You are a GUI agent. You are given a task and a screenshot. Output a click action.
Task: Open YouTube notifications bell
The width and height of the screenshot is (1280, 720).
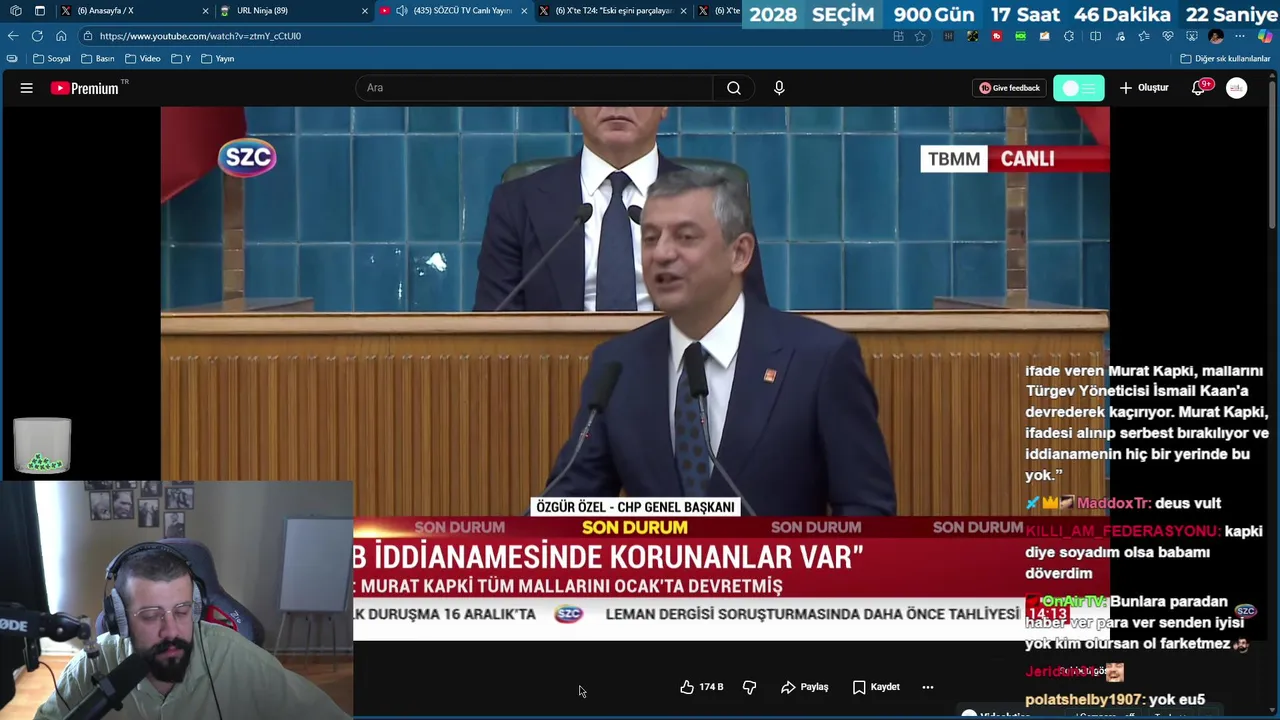click(1198, 88)
